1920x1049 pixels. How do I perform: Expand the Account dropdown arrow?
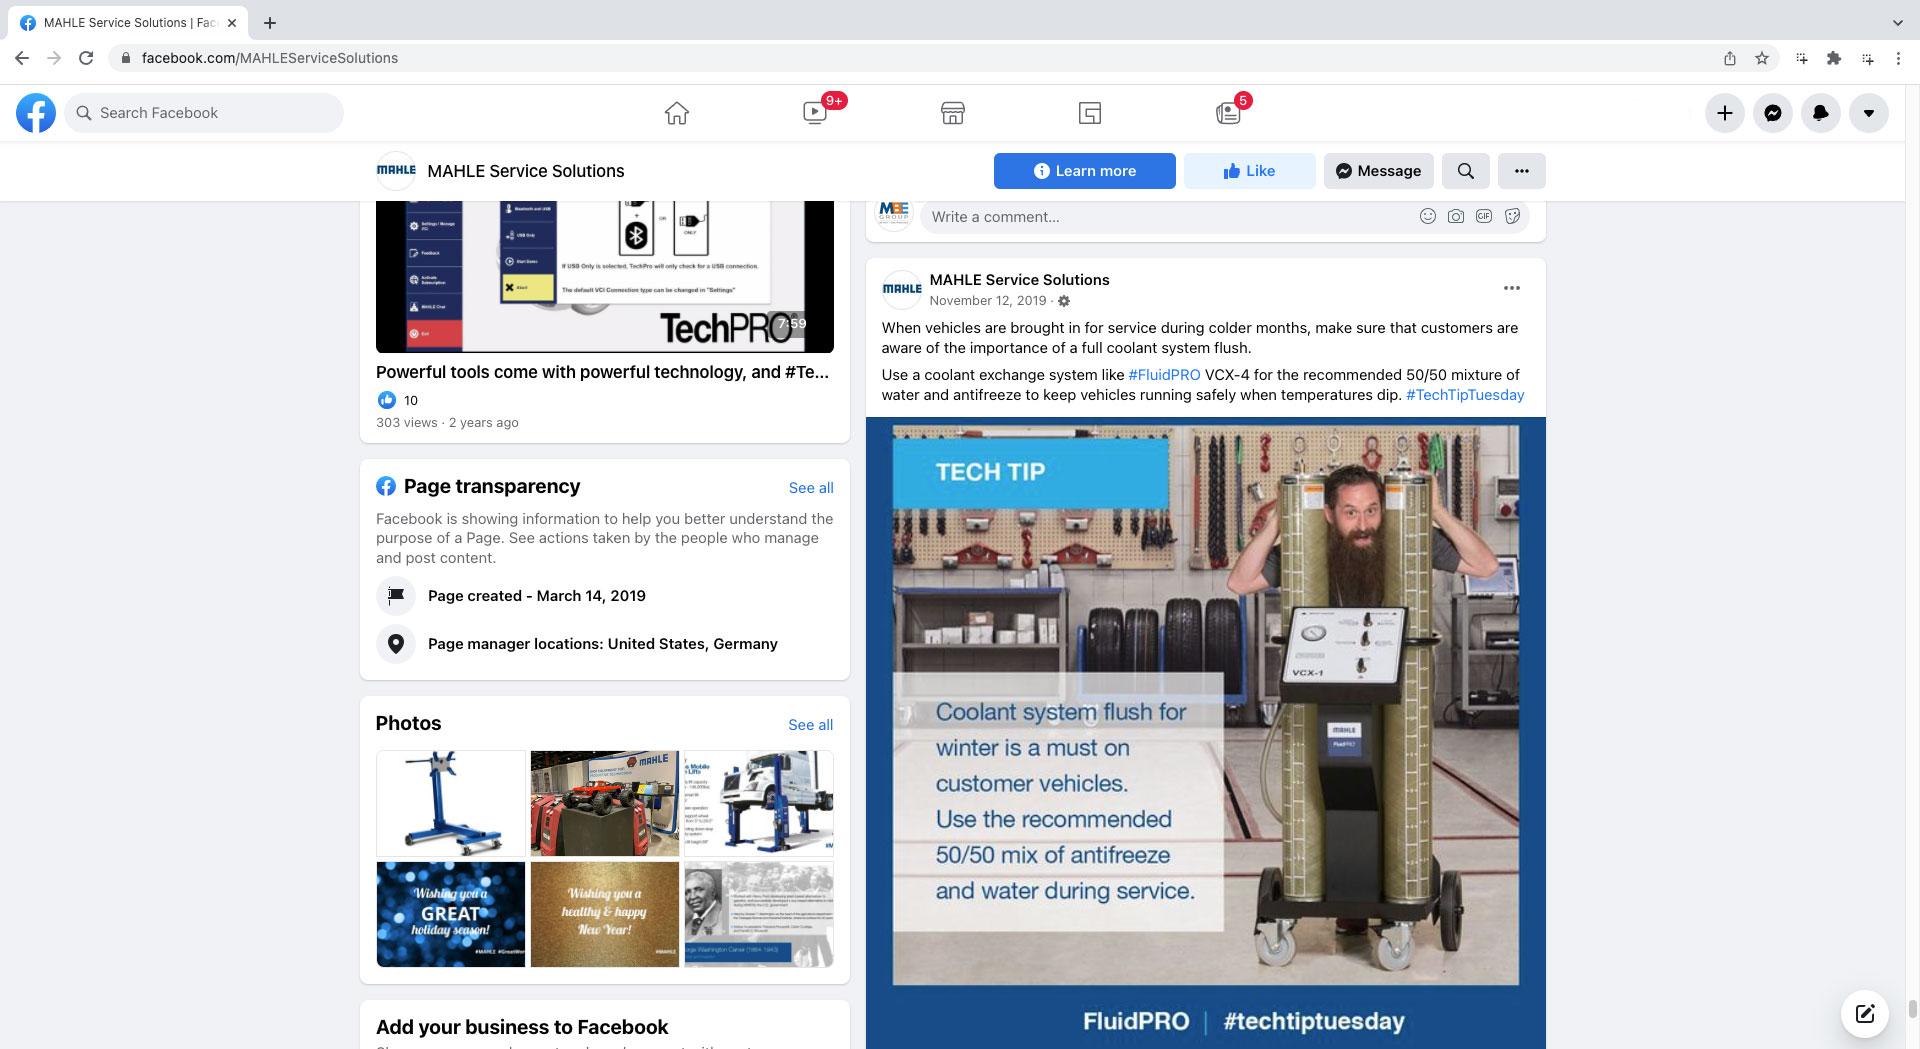pyautogui.click(x=1869, y=113)
